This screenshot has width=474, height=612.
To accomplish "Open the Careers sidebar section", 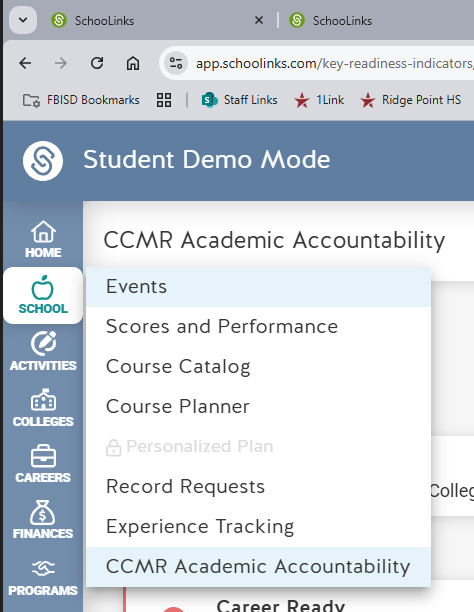I will (x=43, y=464).
